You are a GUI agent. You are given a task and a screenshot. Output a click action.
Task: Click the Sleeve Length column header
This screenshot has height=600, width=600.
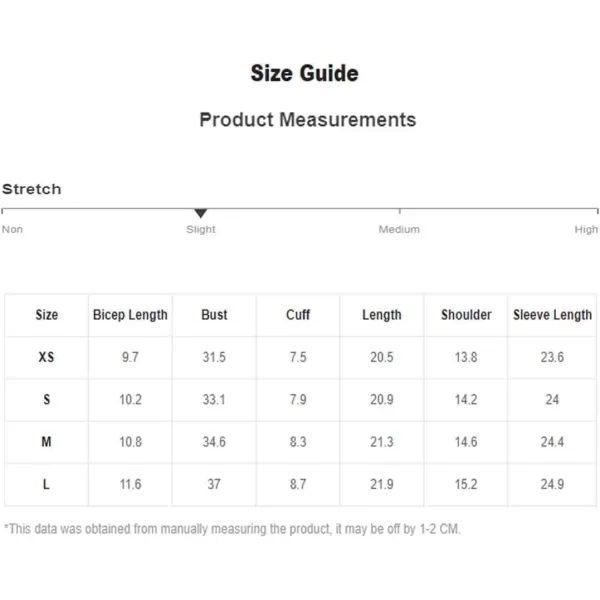(x=552, y=315)
